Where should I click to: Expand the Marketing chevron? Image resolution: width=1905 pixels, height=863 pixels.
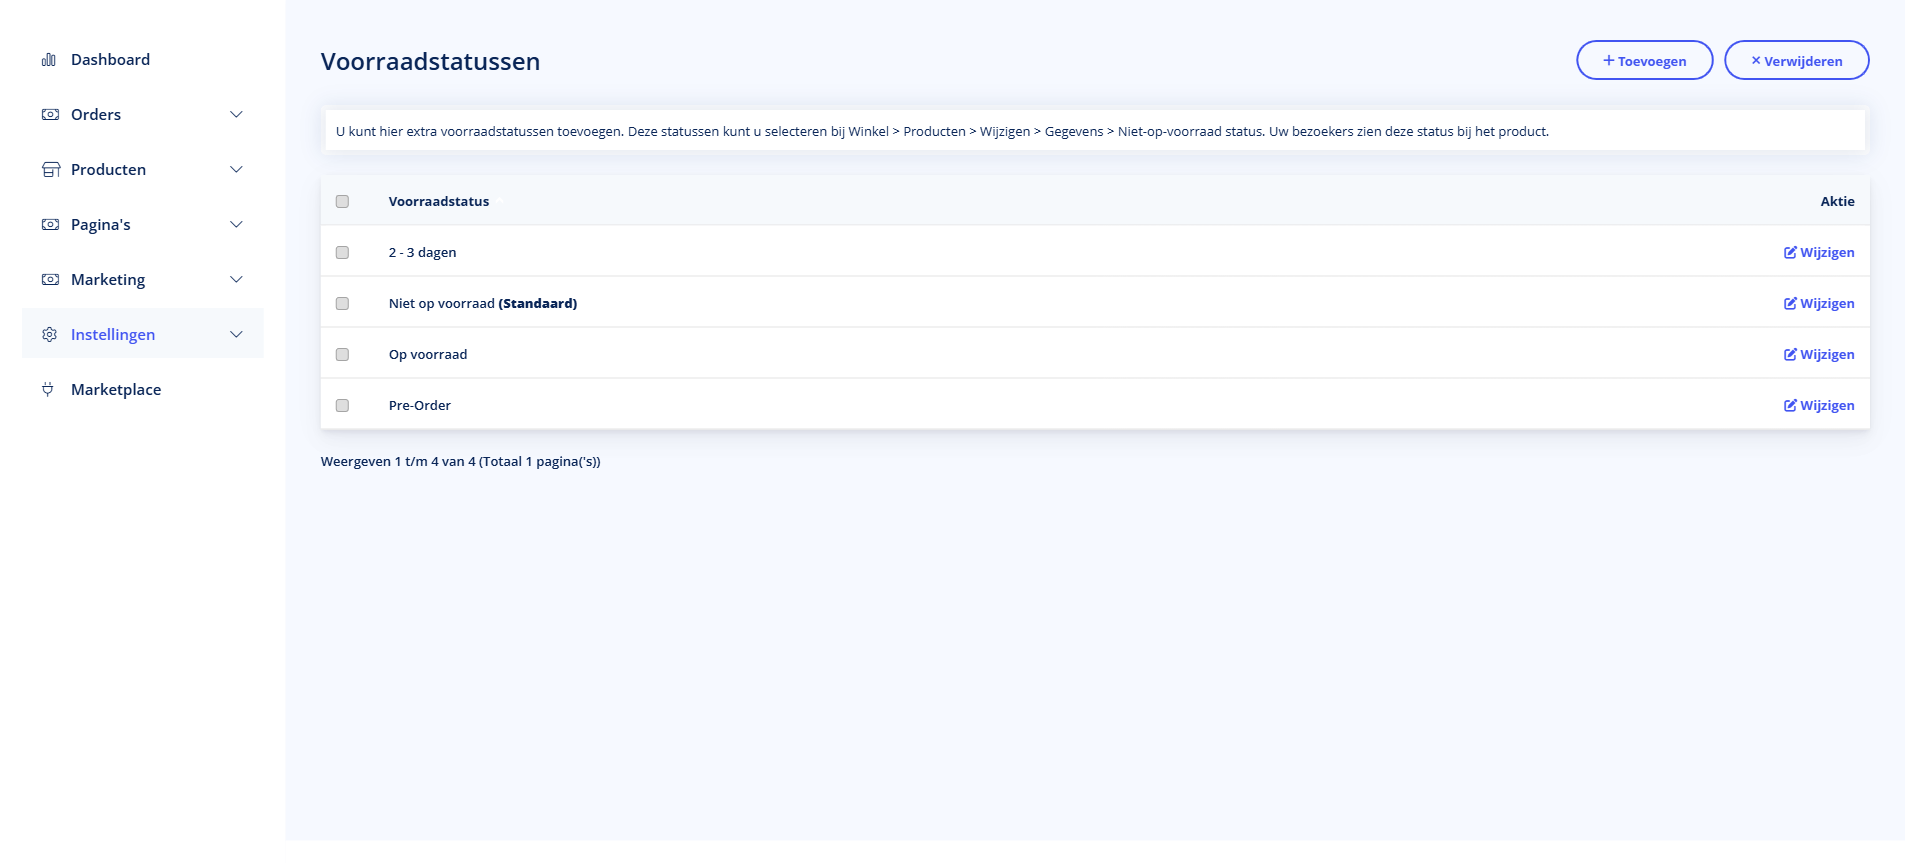coord(236,280)
